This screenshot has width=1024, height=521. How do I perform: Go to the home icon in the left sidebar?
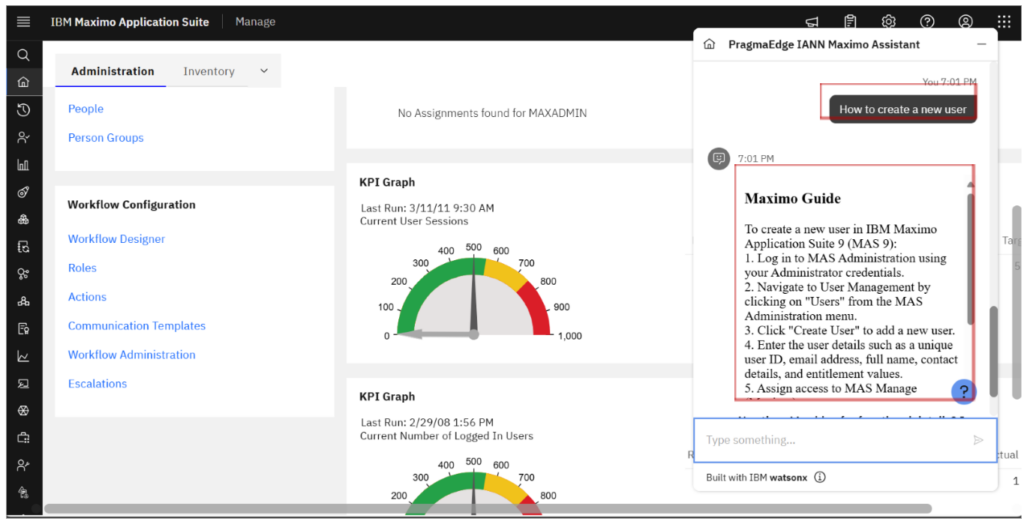[x=24, y=82]
